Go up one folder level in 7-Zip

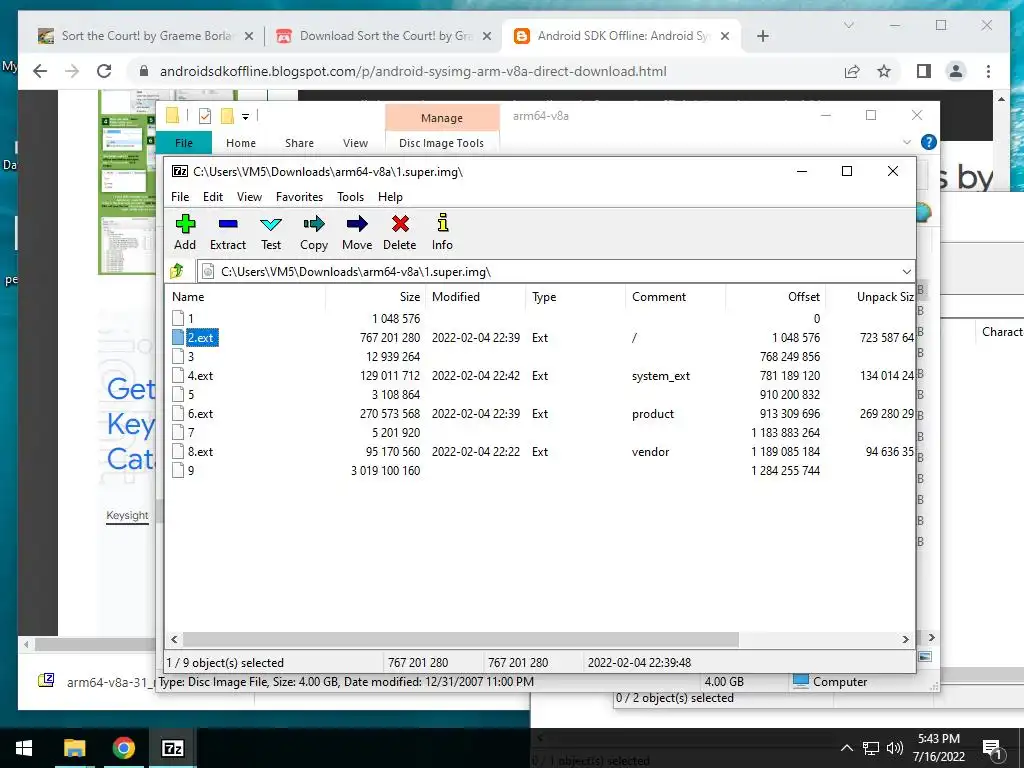[x=177, y=271]
